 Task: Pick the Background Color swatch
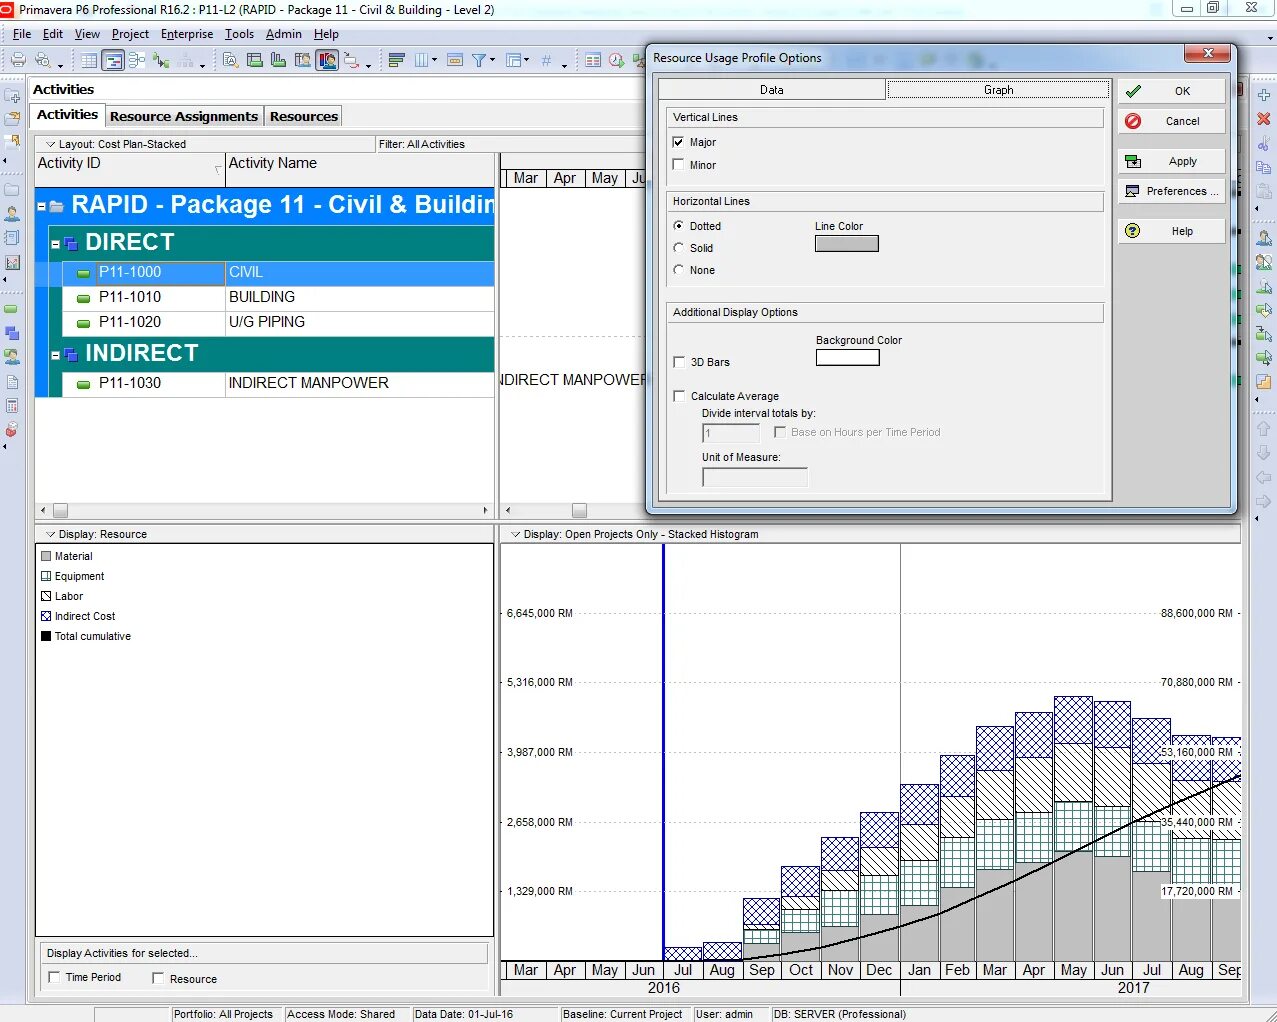point(847,357)
